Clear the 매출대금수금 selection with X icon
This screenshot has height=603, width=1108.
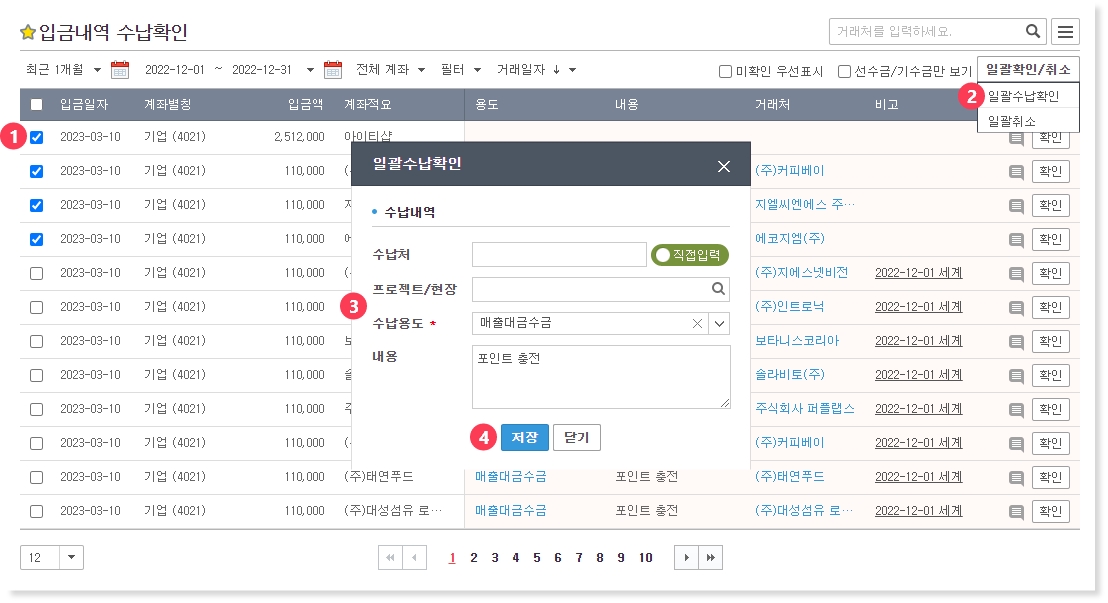[697, 323]
